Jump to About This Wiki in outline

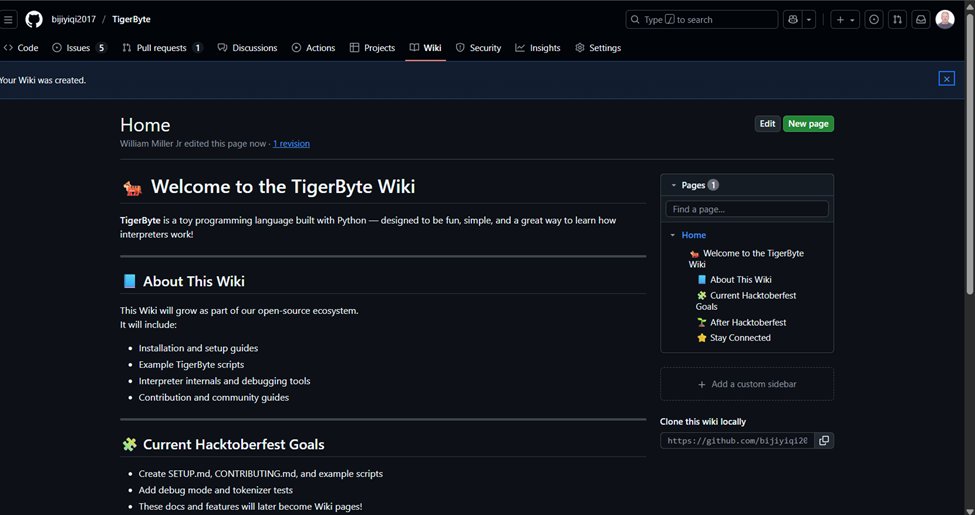click(734, 280)
